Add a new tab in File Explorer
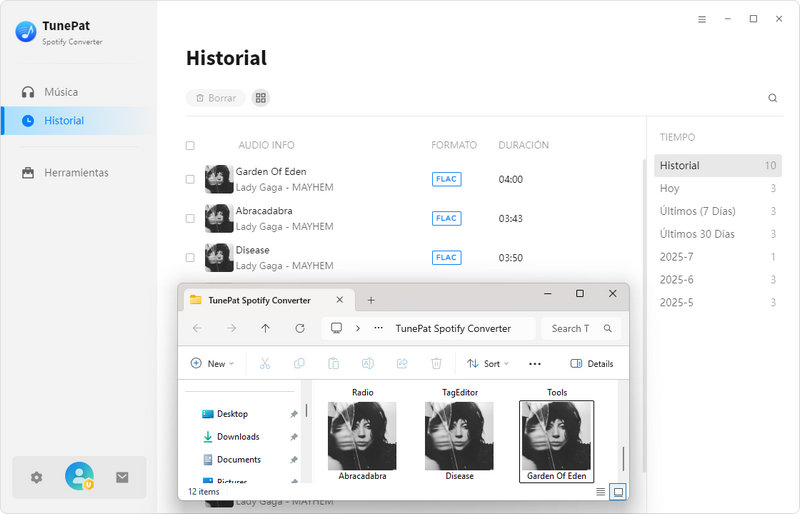 coord(371,301)
